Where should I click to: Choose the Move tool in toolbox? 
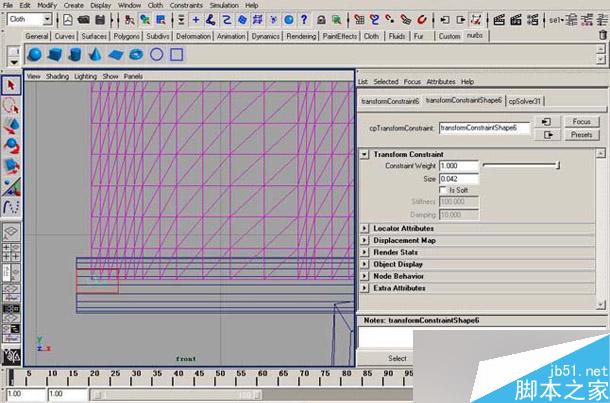click(11, 126)
